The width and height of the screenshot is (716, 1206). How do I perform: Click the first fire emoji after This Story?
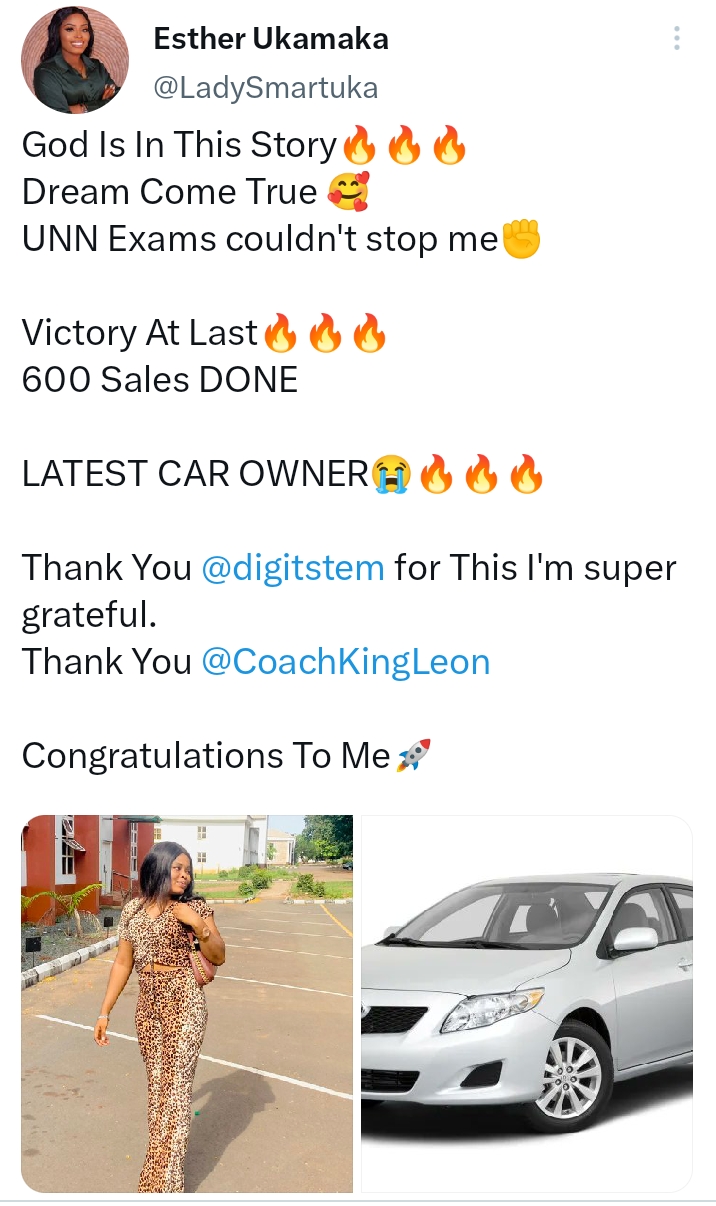359,147
